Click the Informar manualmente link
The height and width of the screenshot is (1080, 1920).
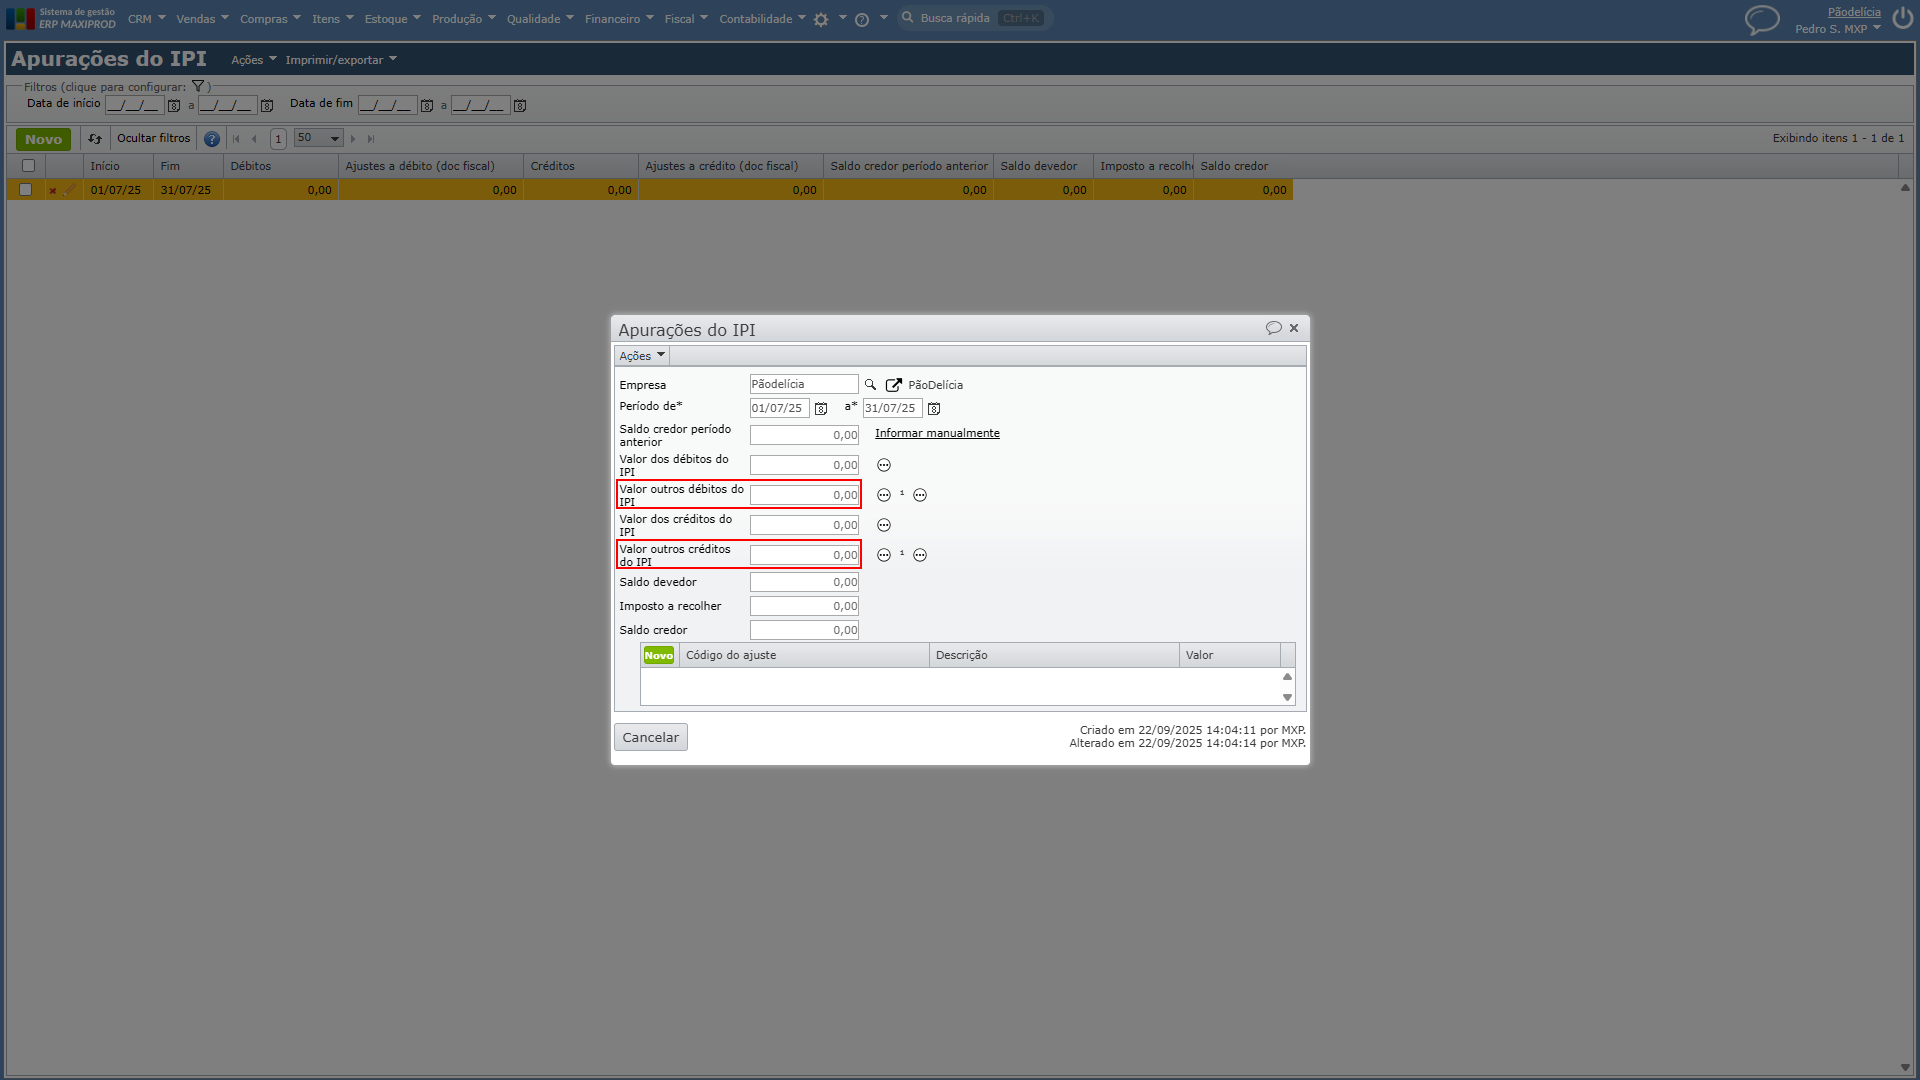[937, 434]
